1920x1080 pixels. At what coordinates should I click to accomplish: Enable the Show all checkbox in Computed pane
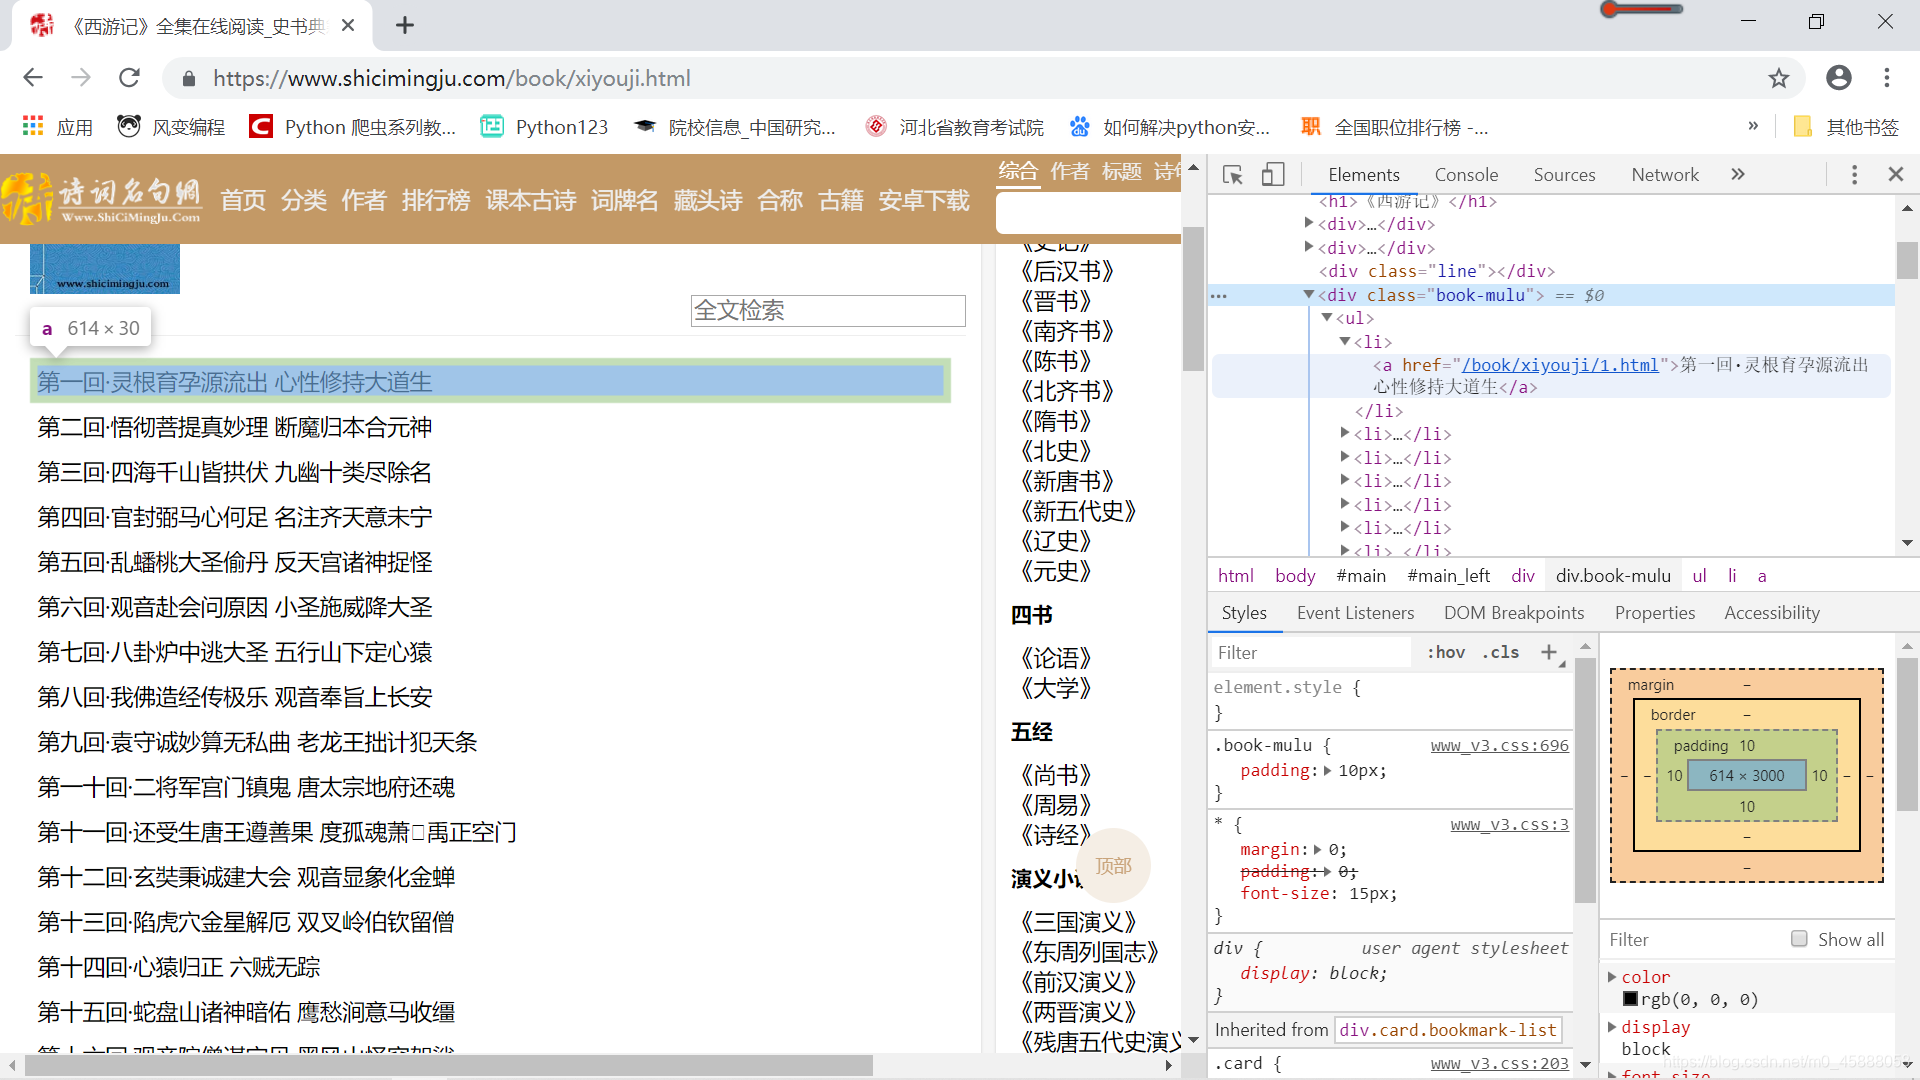(1799, 939)
